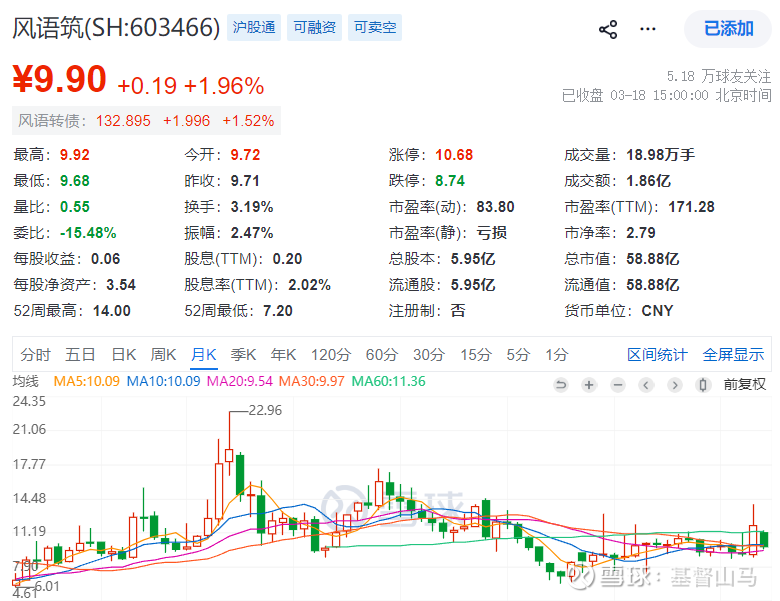Click the 已添加 watchlist button
Screen dimensions: 780x601
pyautogui.click(x=728, y=29)
